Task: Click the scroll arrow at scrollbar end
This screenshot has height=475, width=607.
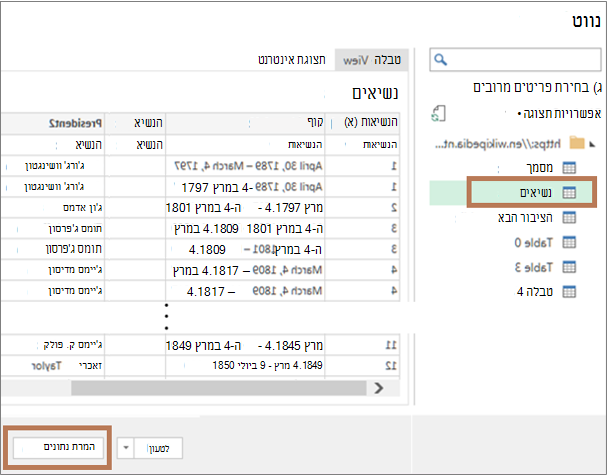Action: pyautogui.click(x=379, y=388)
